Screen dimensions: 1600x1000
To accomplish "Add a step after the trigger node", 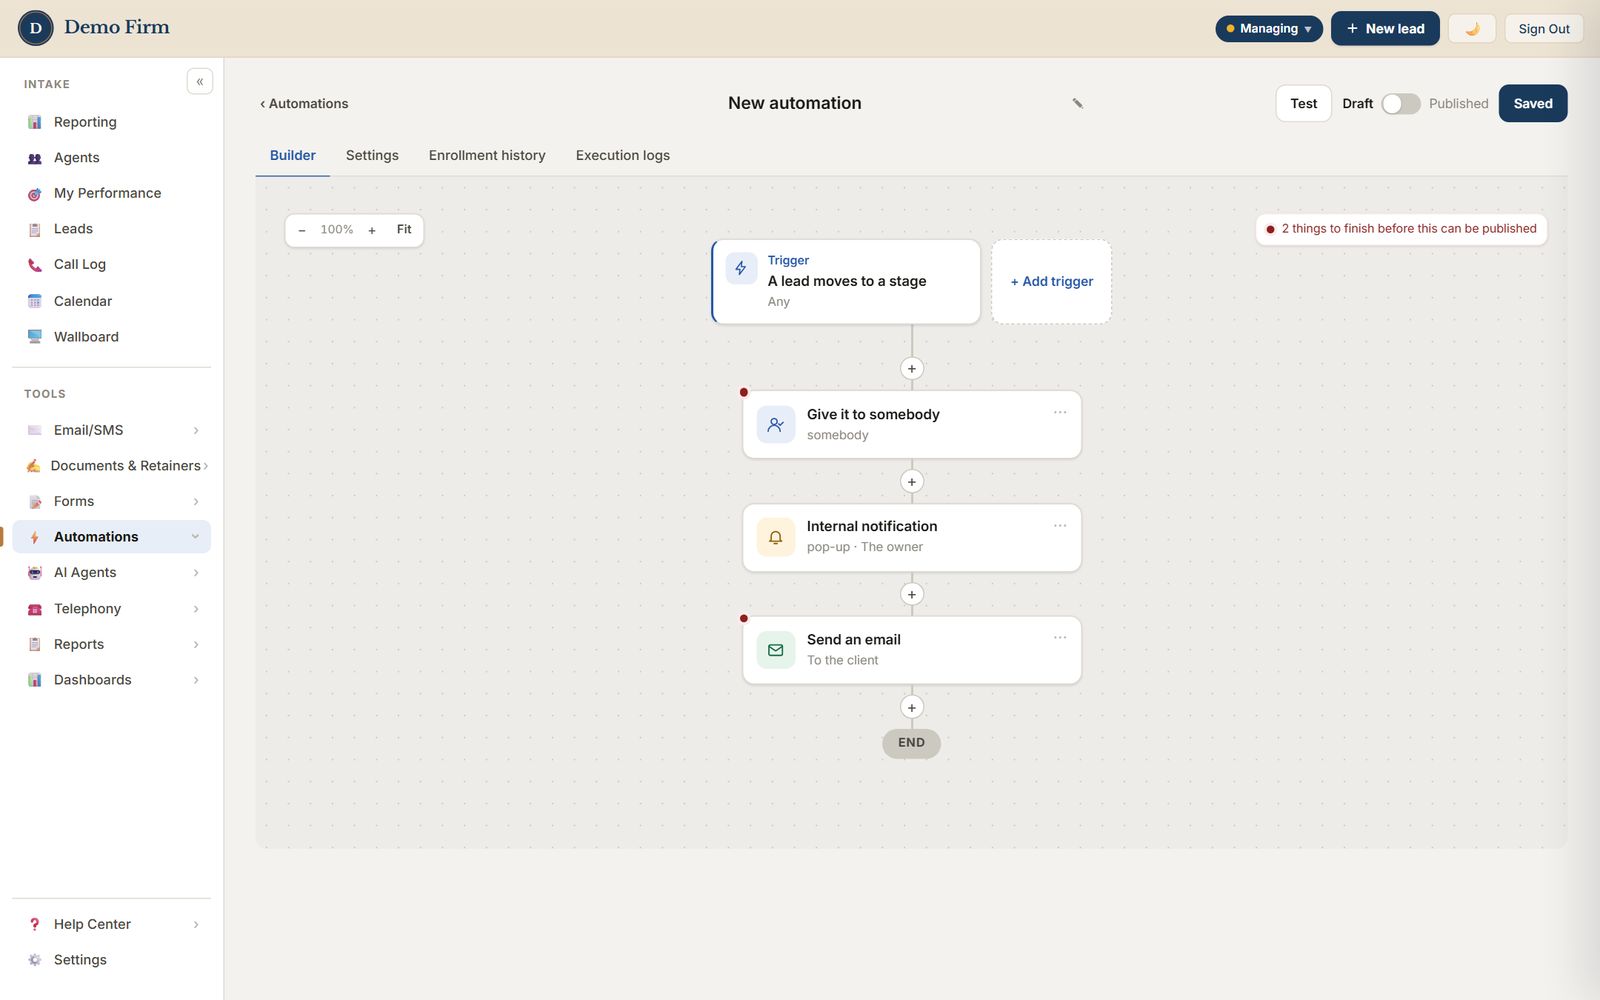I will pyautogui.click(x=912, y=369).
